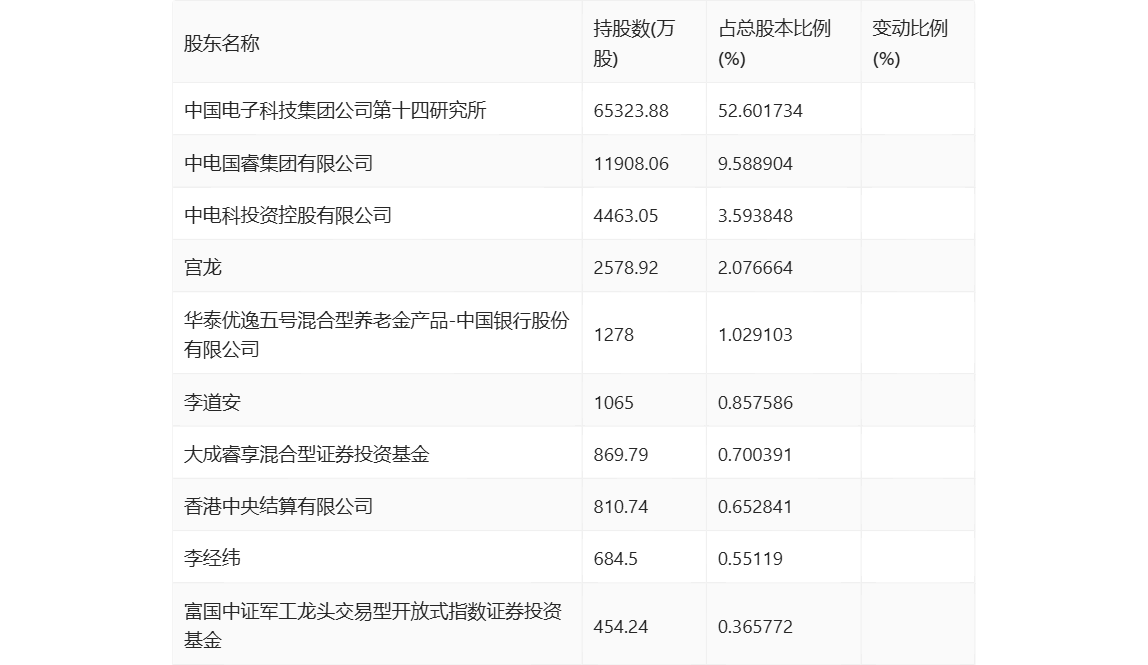Click the value 684.5
1148x665 pixels.
click(615, 558)
